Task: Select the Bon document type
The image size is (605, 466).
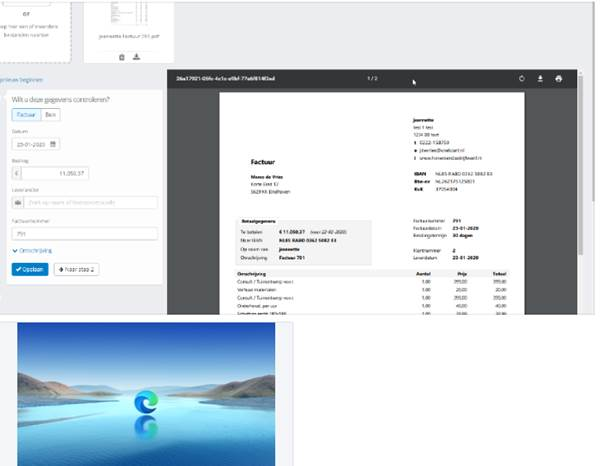Action: 50,115
